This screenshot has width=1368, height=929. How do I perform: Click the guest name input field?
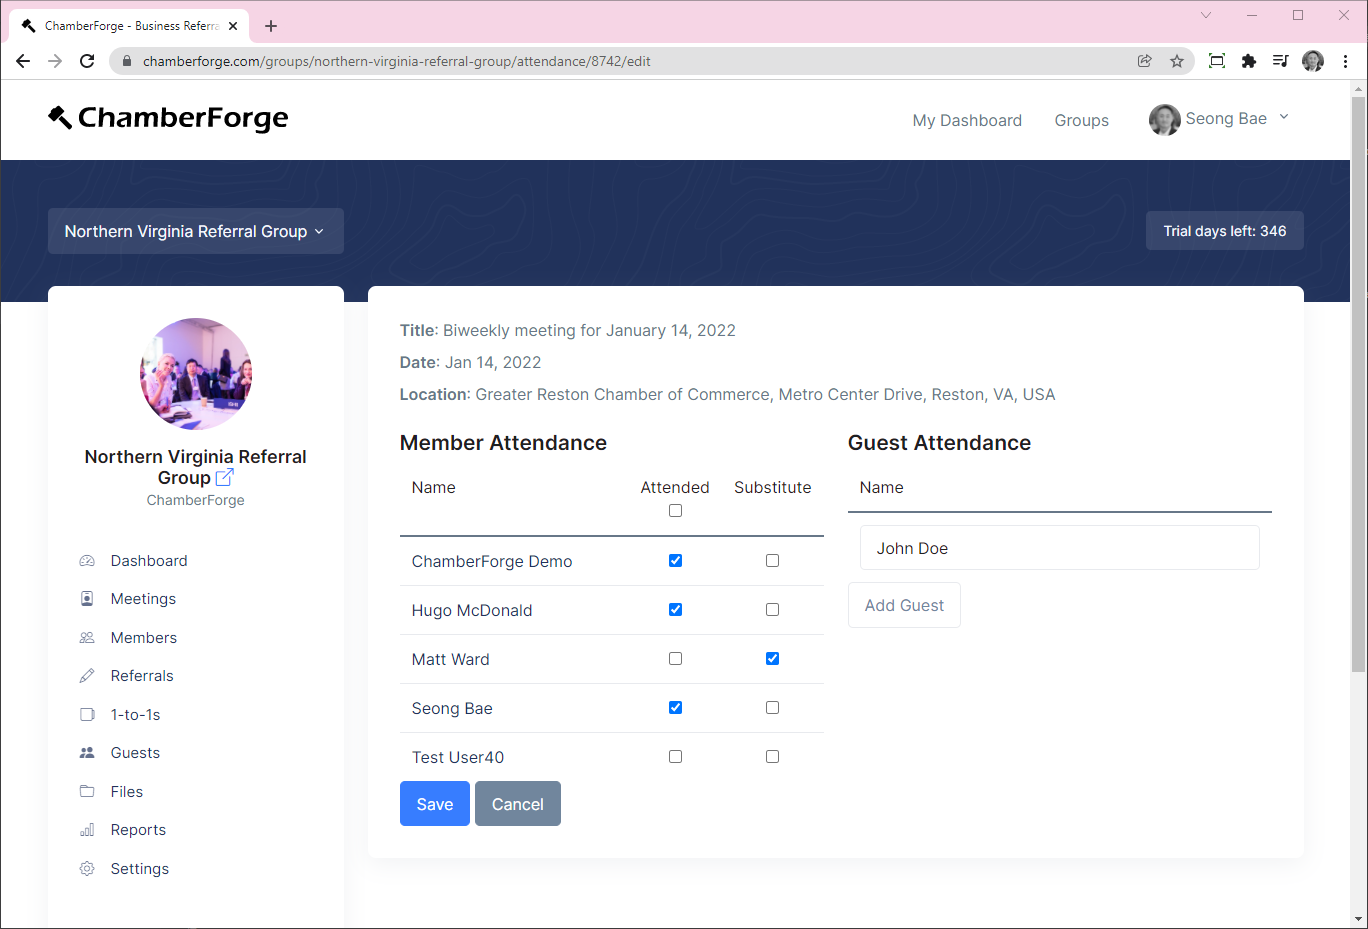1059,548
